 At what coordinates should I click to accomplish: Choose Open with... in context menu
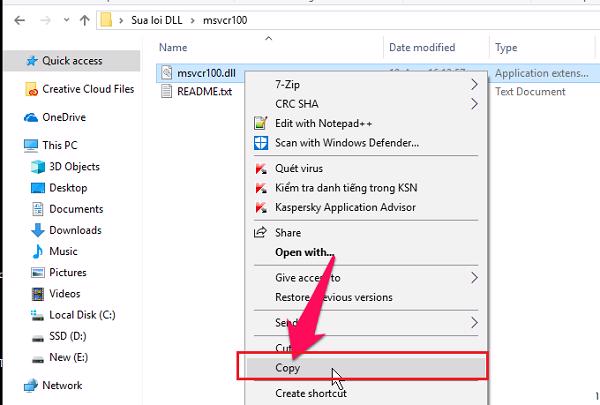pyautogui.click(x=304, y=252)
